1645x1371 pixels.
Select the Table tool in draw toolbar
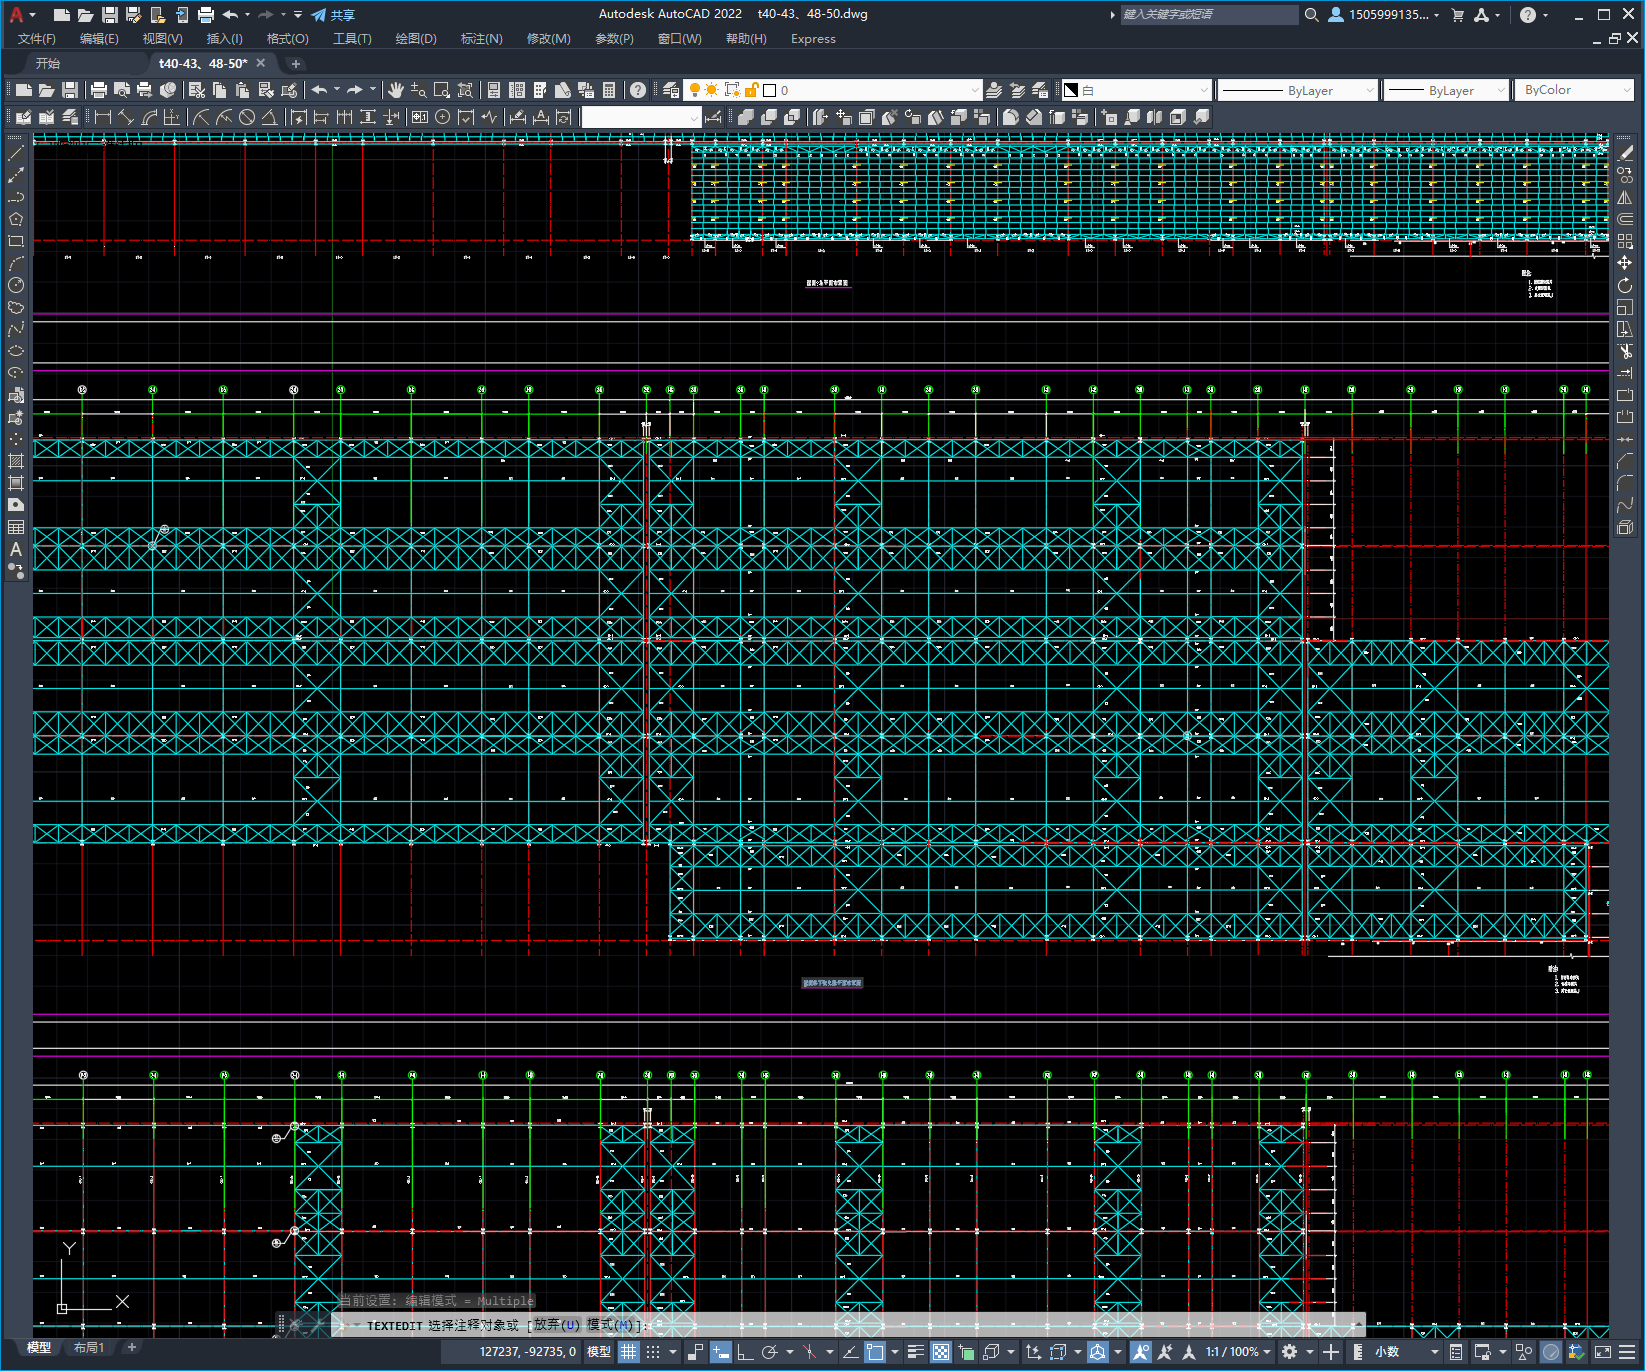tap(16, 527)
